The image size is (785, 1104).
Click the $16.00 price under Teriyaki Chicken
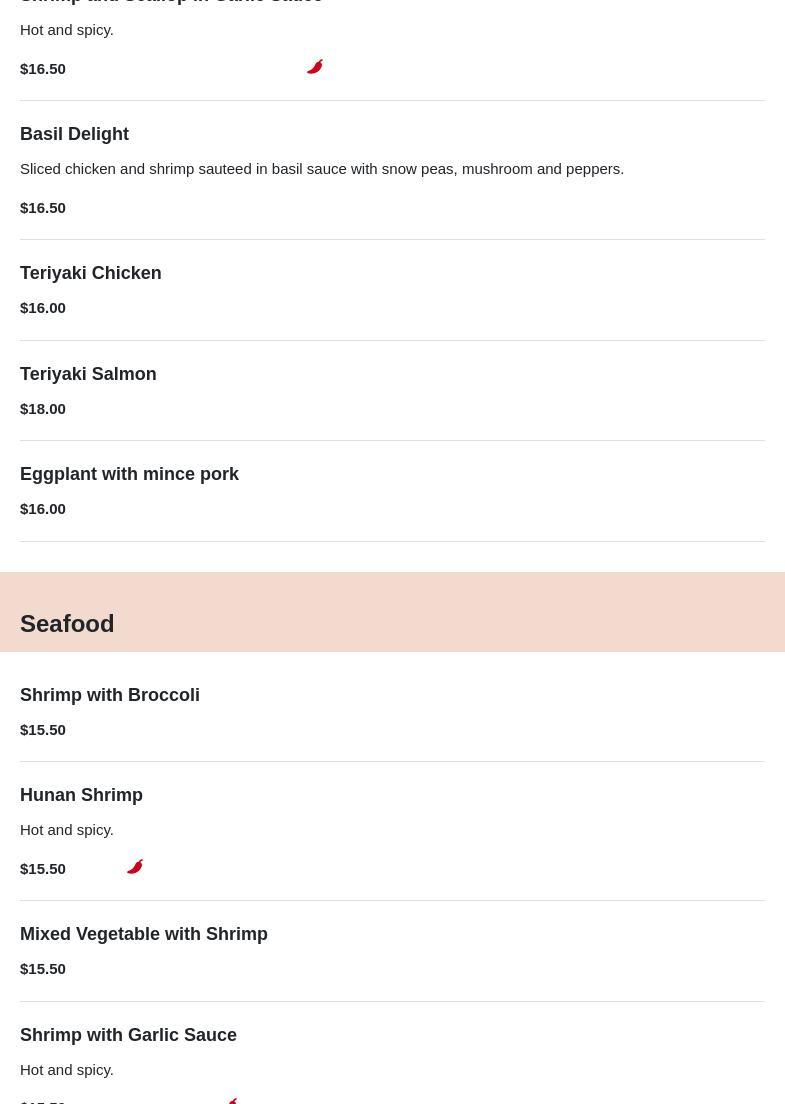(43, 307)
